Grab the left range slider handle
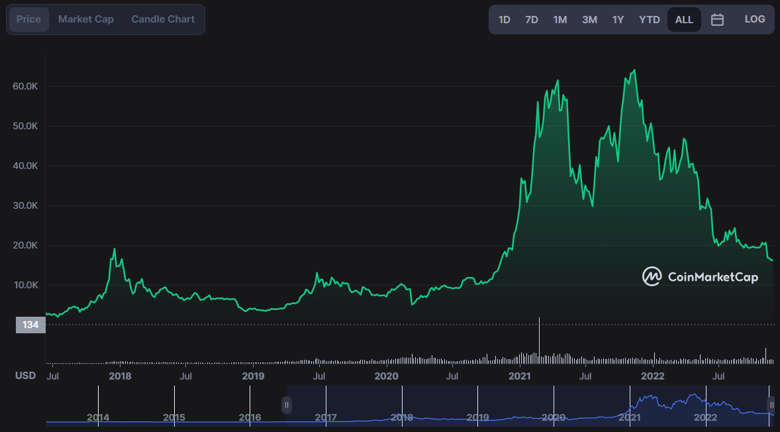 [286, 405]
